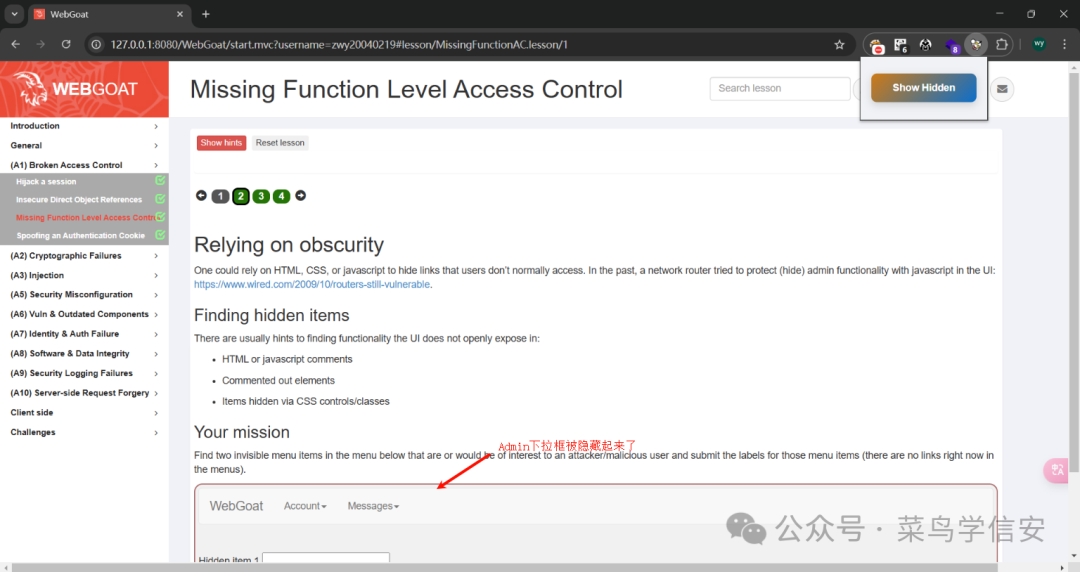
Task: Open the envelope mail icon
Action: coord(1002,89)
